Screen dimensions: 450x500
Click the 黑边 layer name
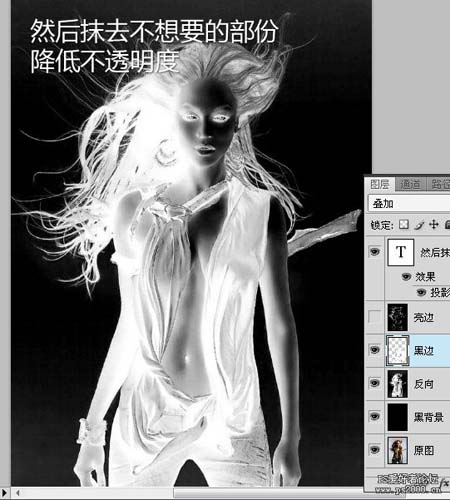pyautogui.click(x=424, y=350)
